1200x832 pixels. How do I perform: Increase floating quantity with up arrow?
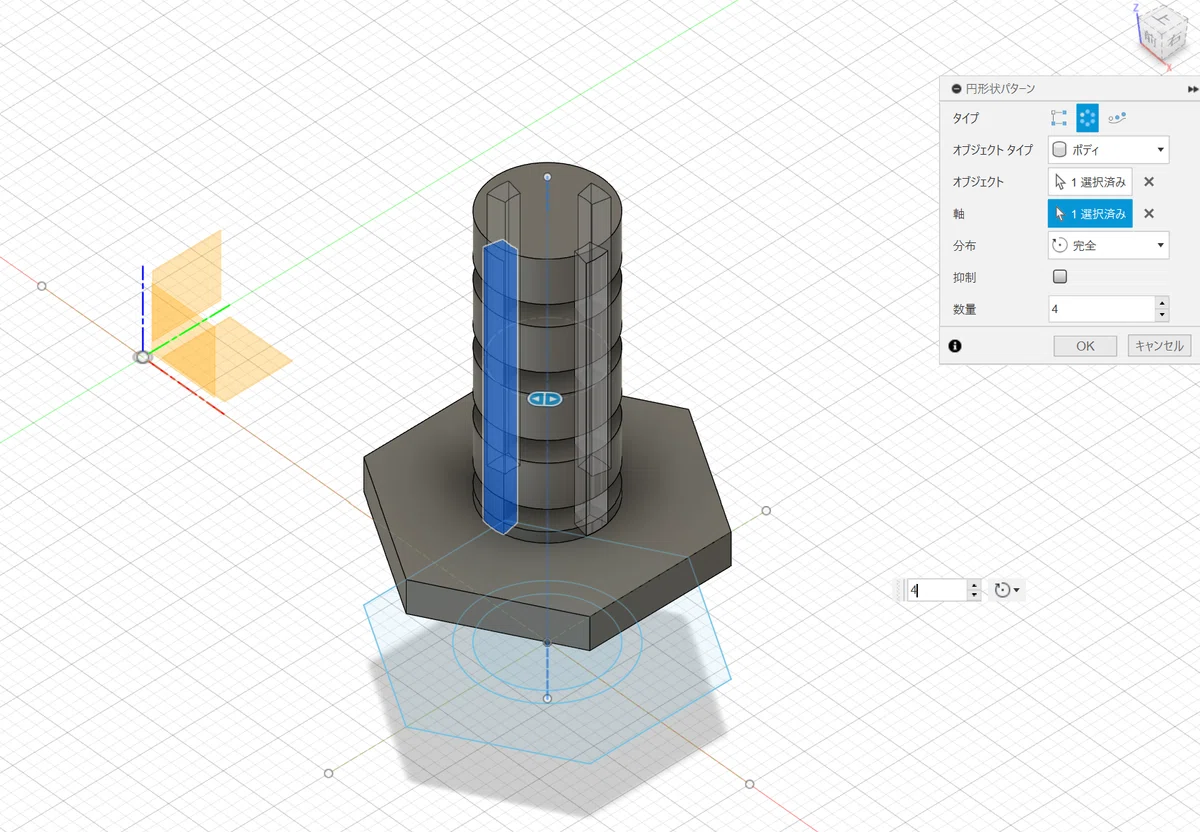tap(974, 585)
